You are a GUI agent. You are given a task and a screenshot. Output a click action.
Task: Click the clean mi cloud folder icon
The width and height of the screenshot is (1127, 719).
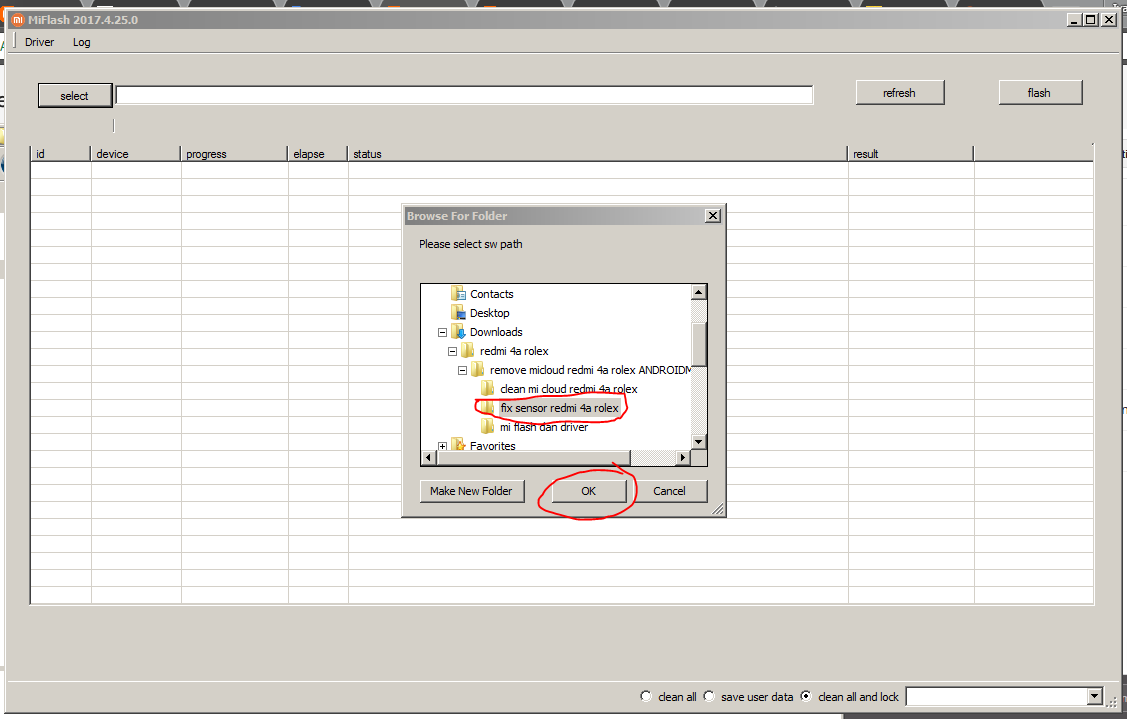(488, 388)
